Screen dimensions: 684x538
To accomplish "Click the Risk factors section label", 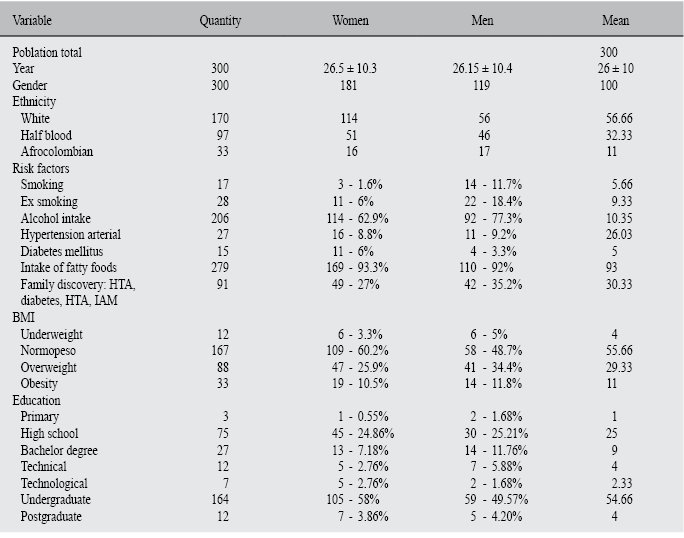I will [39, 168].
